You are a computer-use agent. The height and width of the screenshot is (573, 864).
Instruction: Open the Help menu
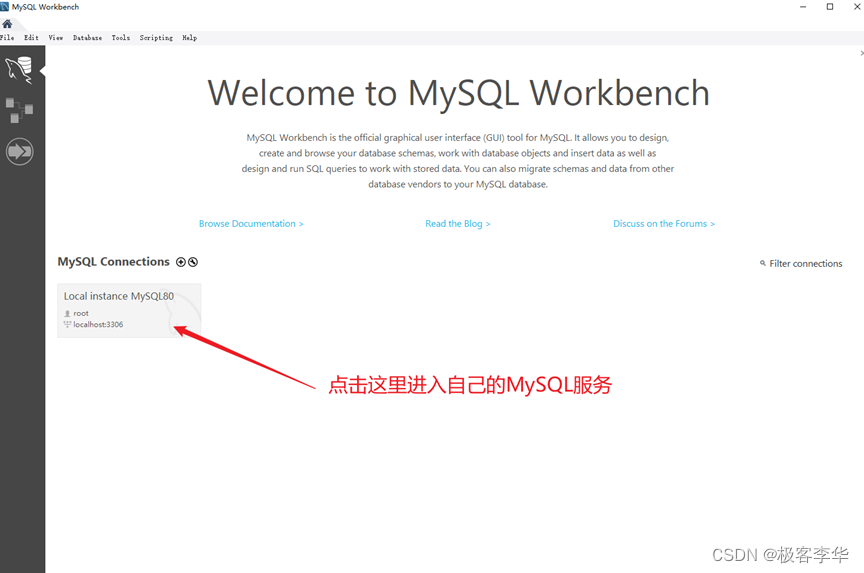point(190,37)
